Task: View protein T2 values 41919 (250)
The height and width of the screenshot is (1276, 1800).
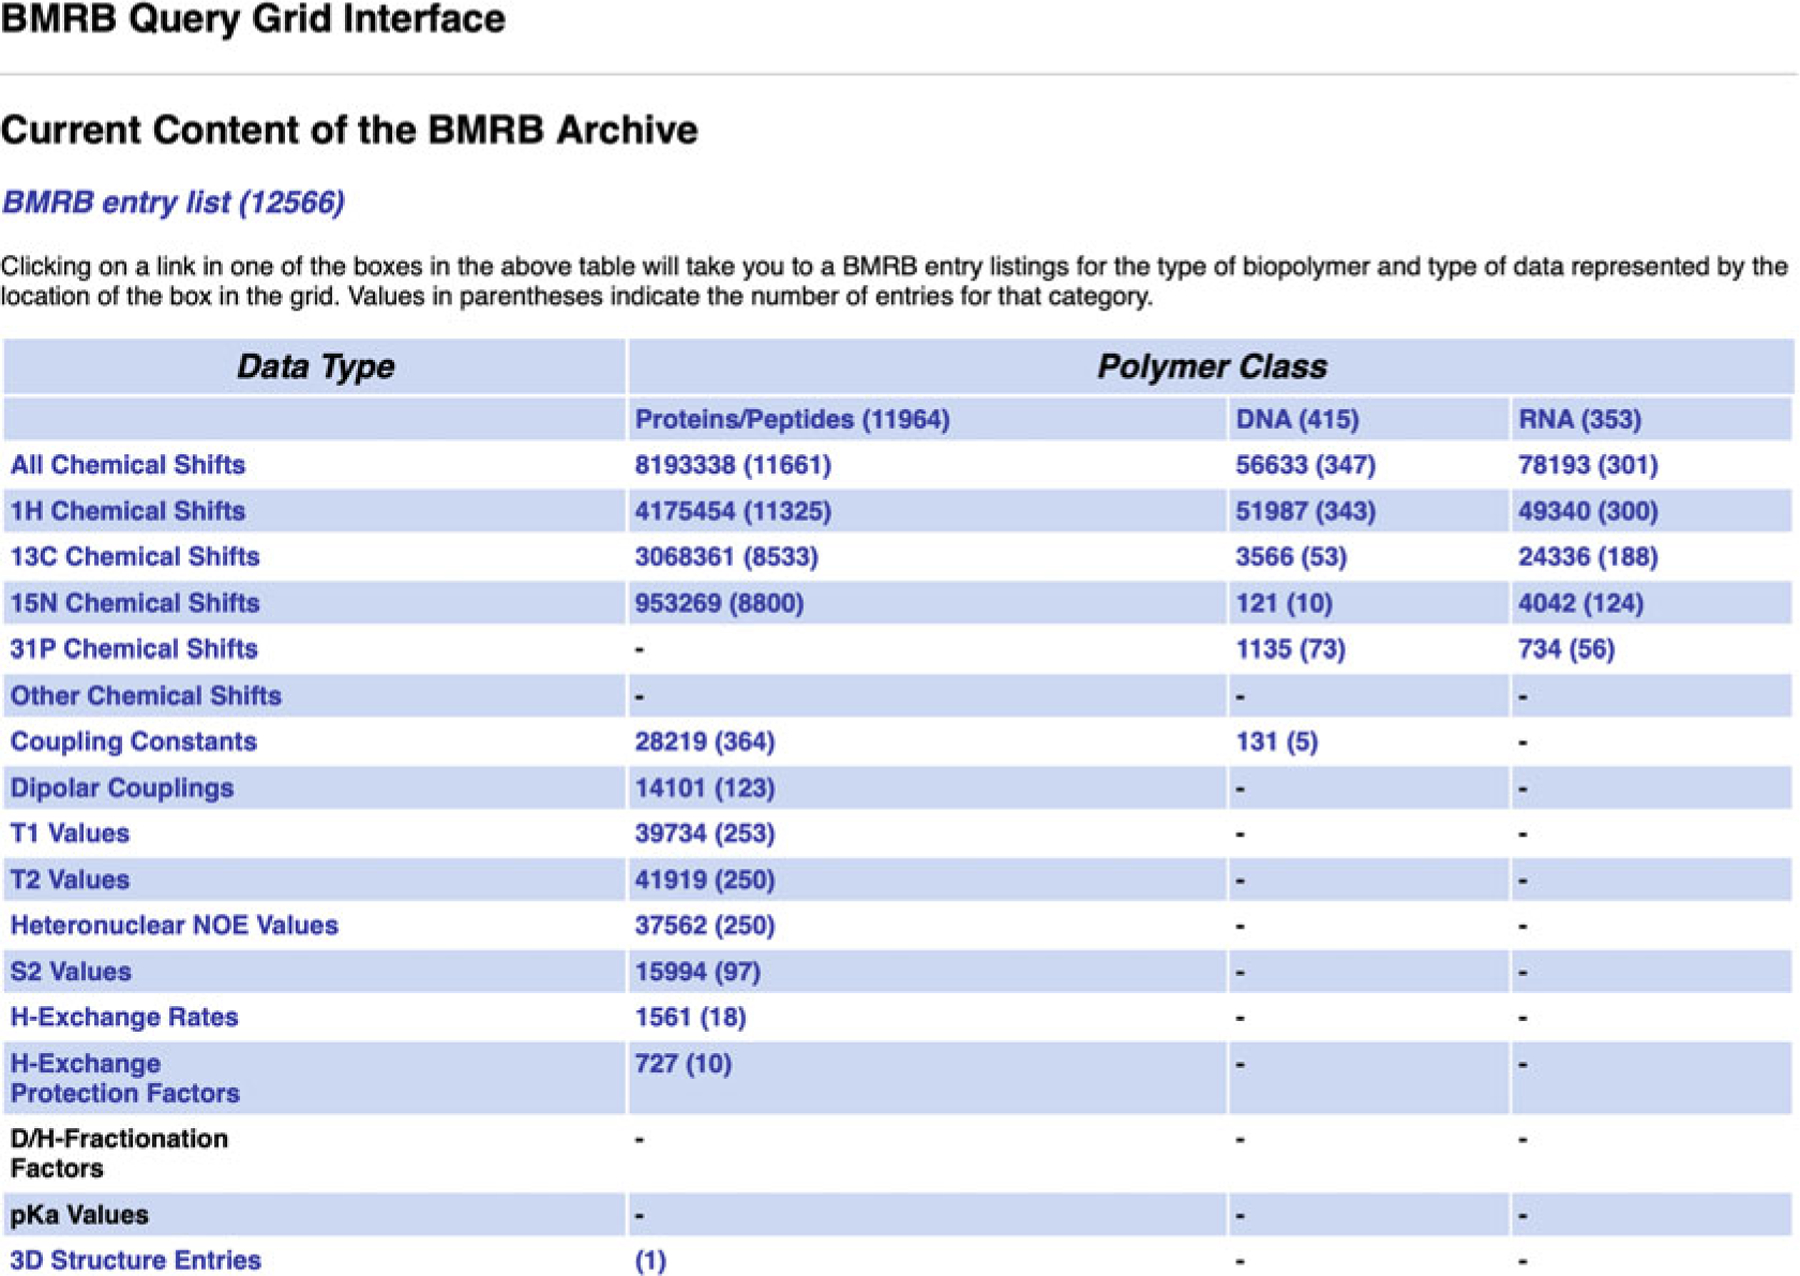Action: coord(705,880)
